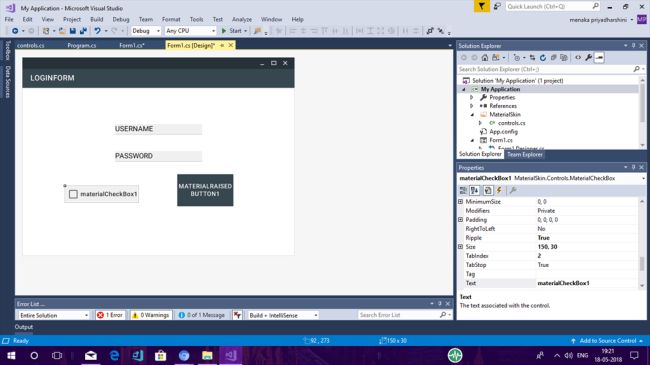This screenshot has height=365, width=650.
Task: Expand the Padding property row
Action: pyautogui.click(x=460, y=220)
